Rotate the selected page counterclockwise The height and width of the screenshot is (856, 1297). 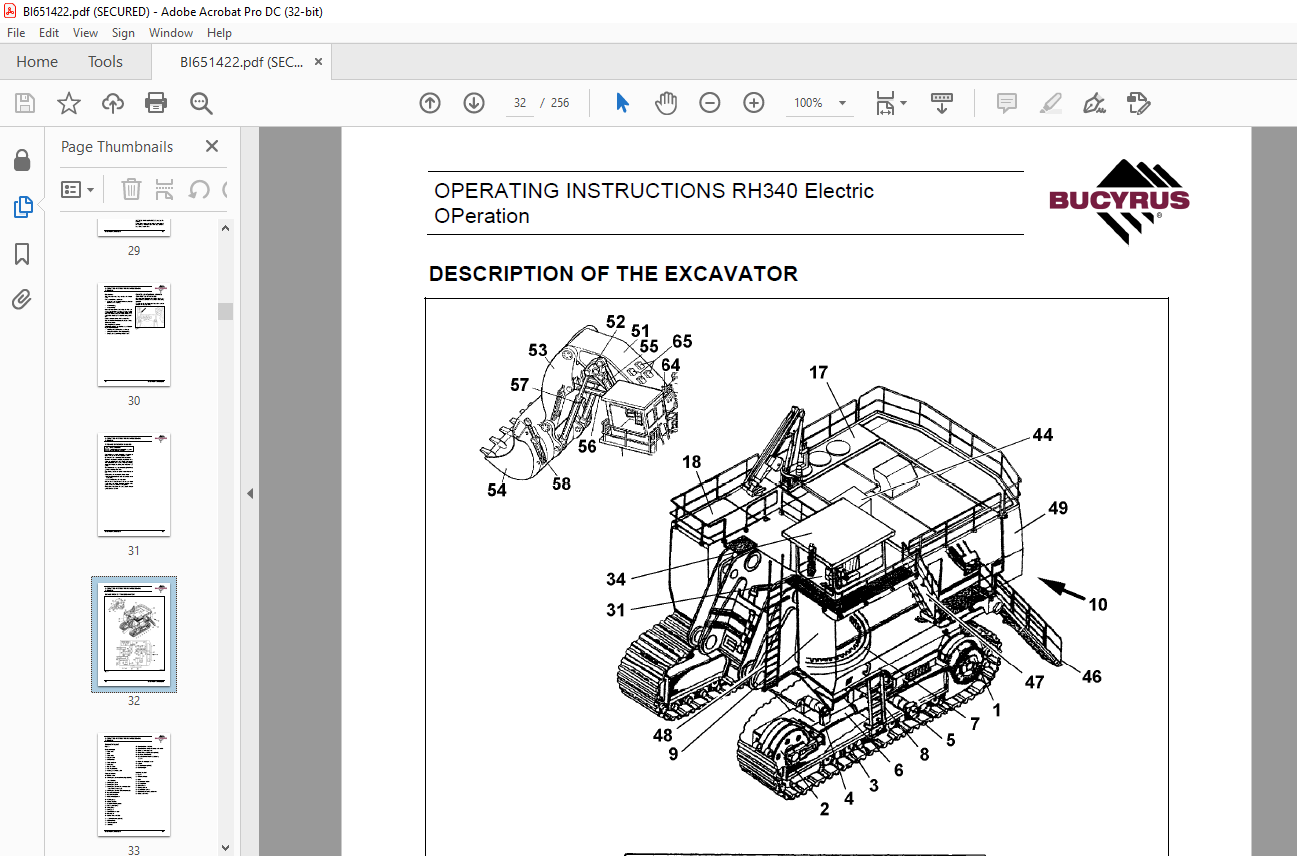click(x=199, y=189)
